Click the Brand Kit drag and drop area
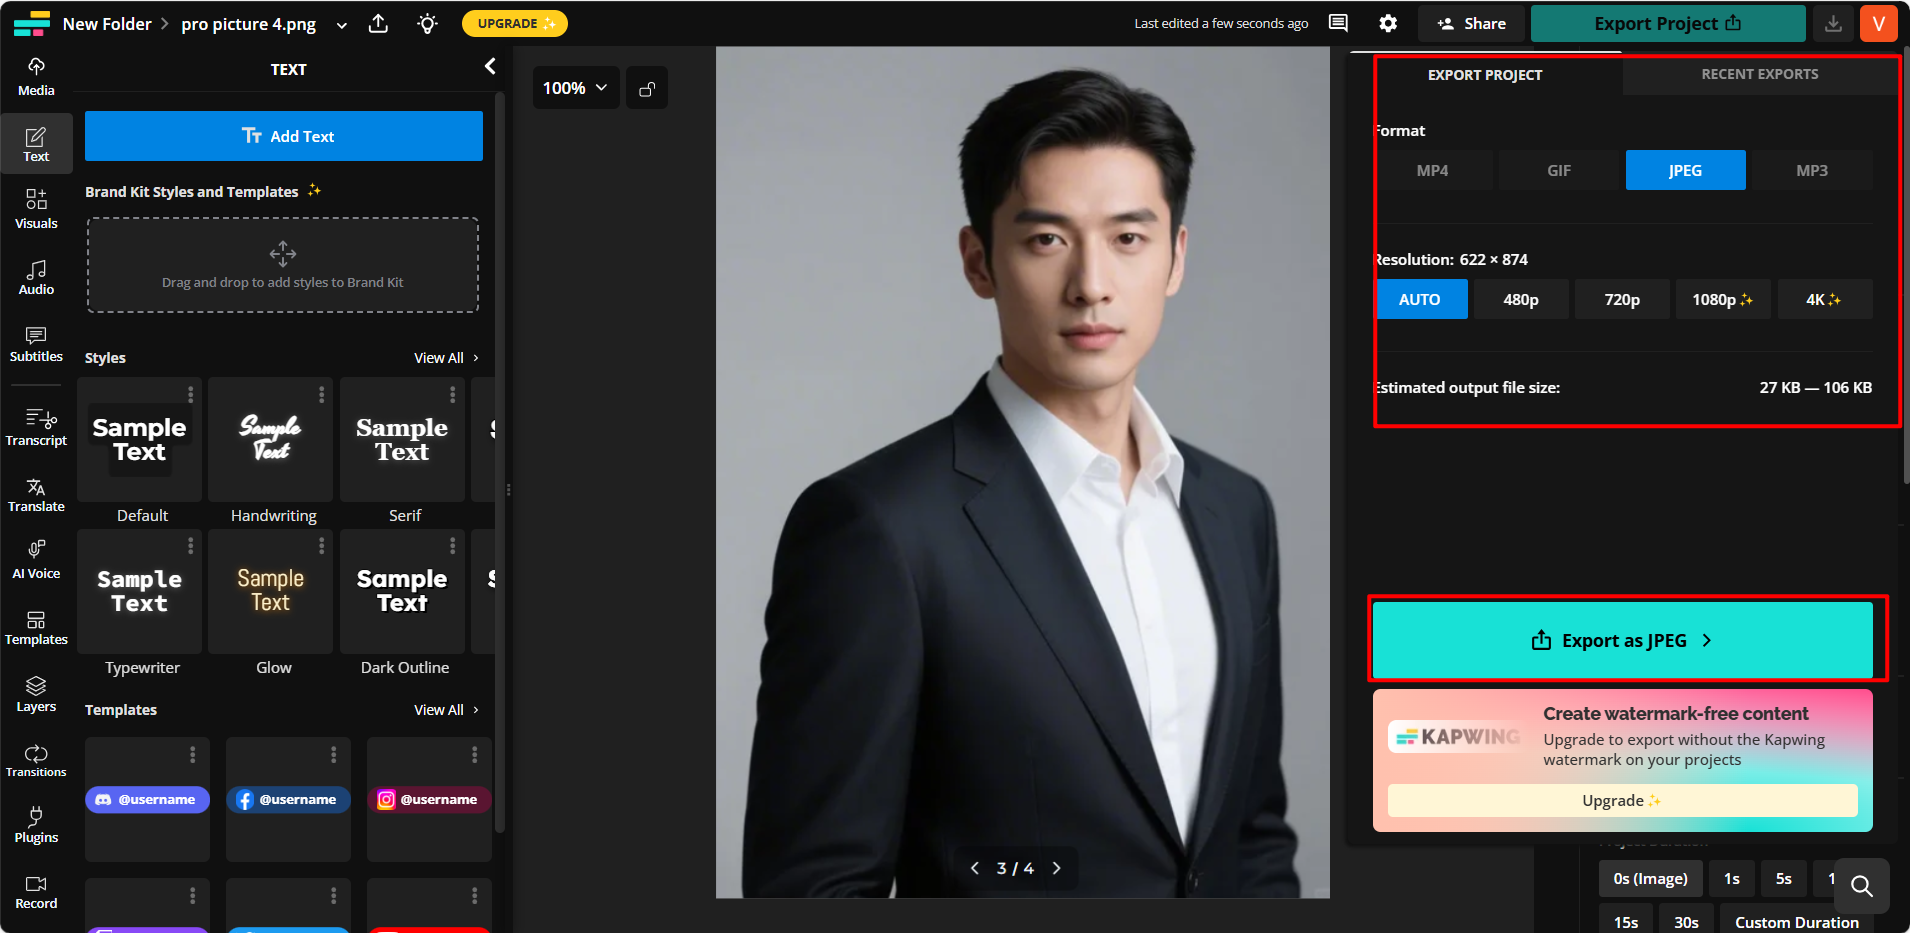Viewport: 1910px width, 933px height. (283, 265)
